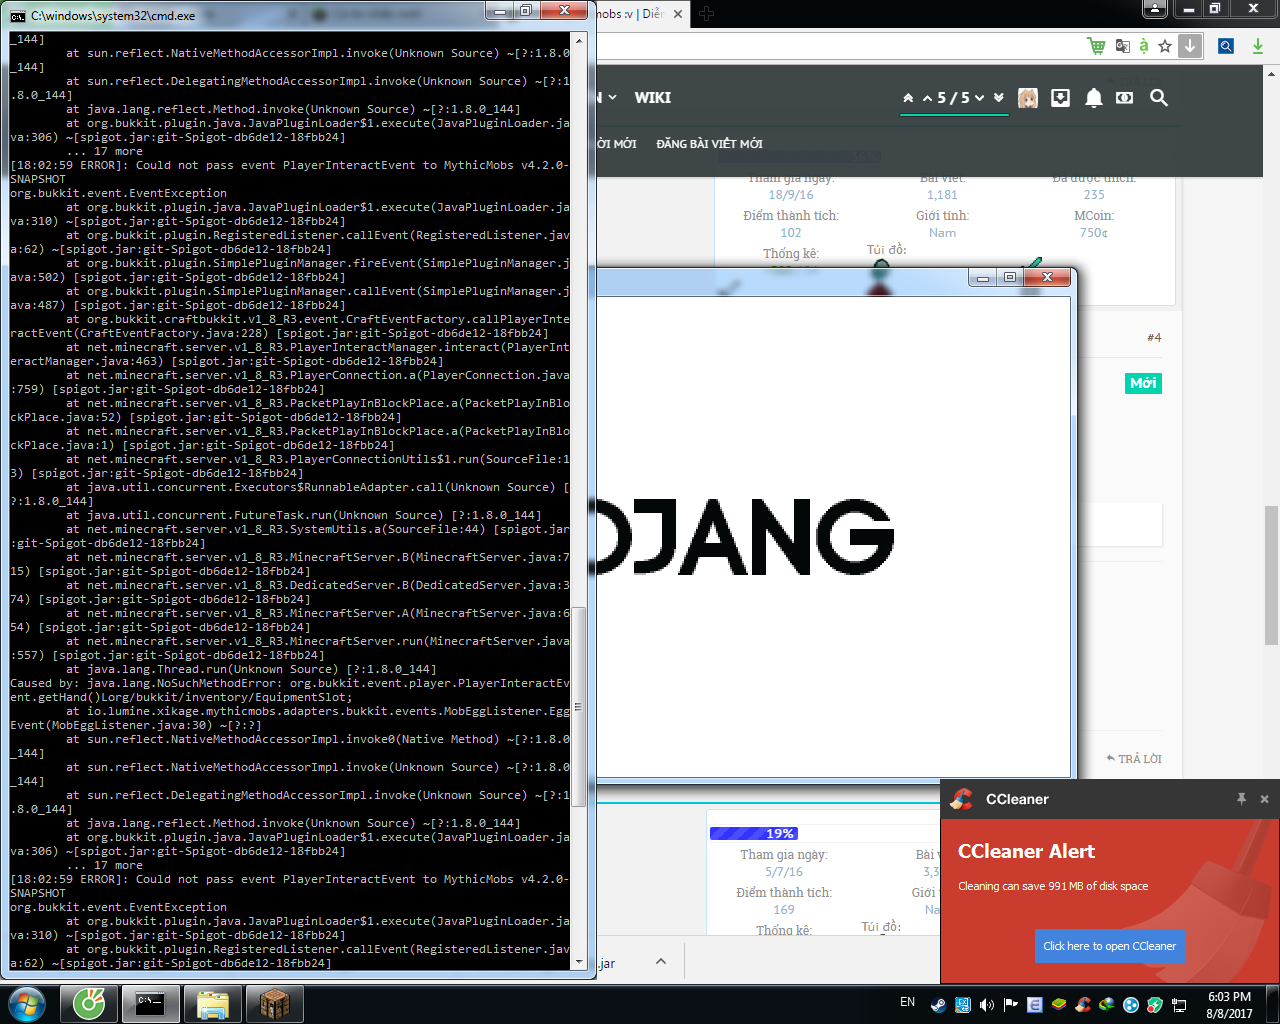Open the shopping cart extension icon

[1096, 46]
